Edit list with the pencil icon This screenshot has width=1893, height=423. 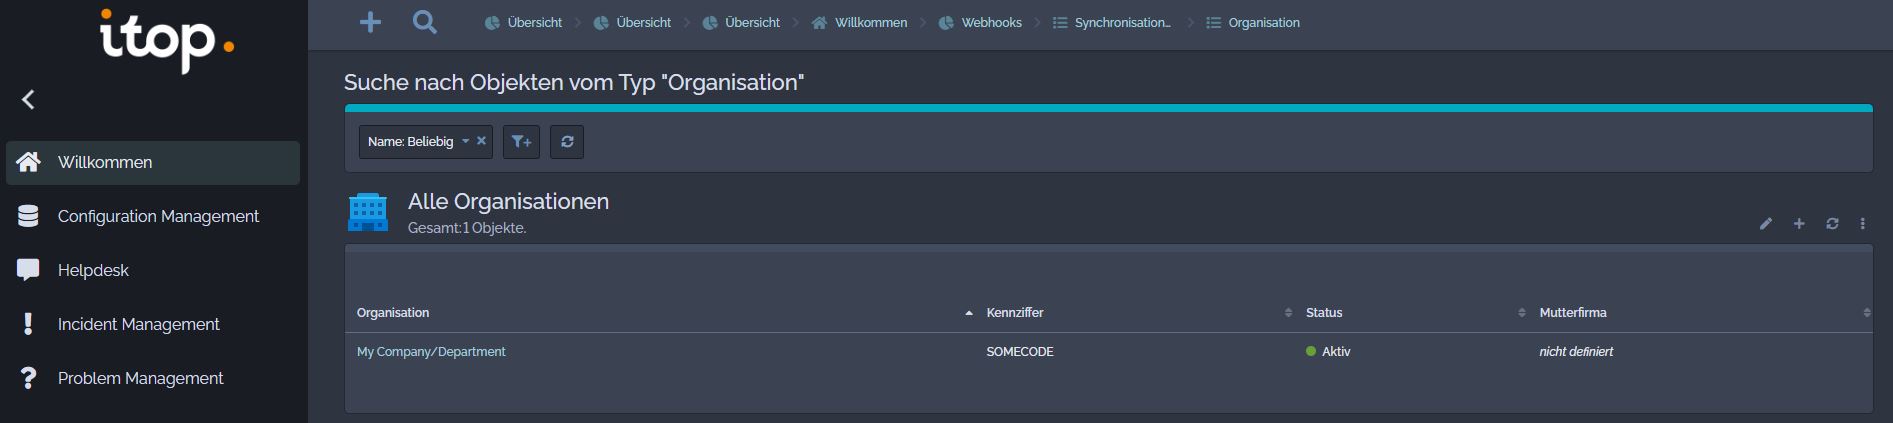(1766, 224)
